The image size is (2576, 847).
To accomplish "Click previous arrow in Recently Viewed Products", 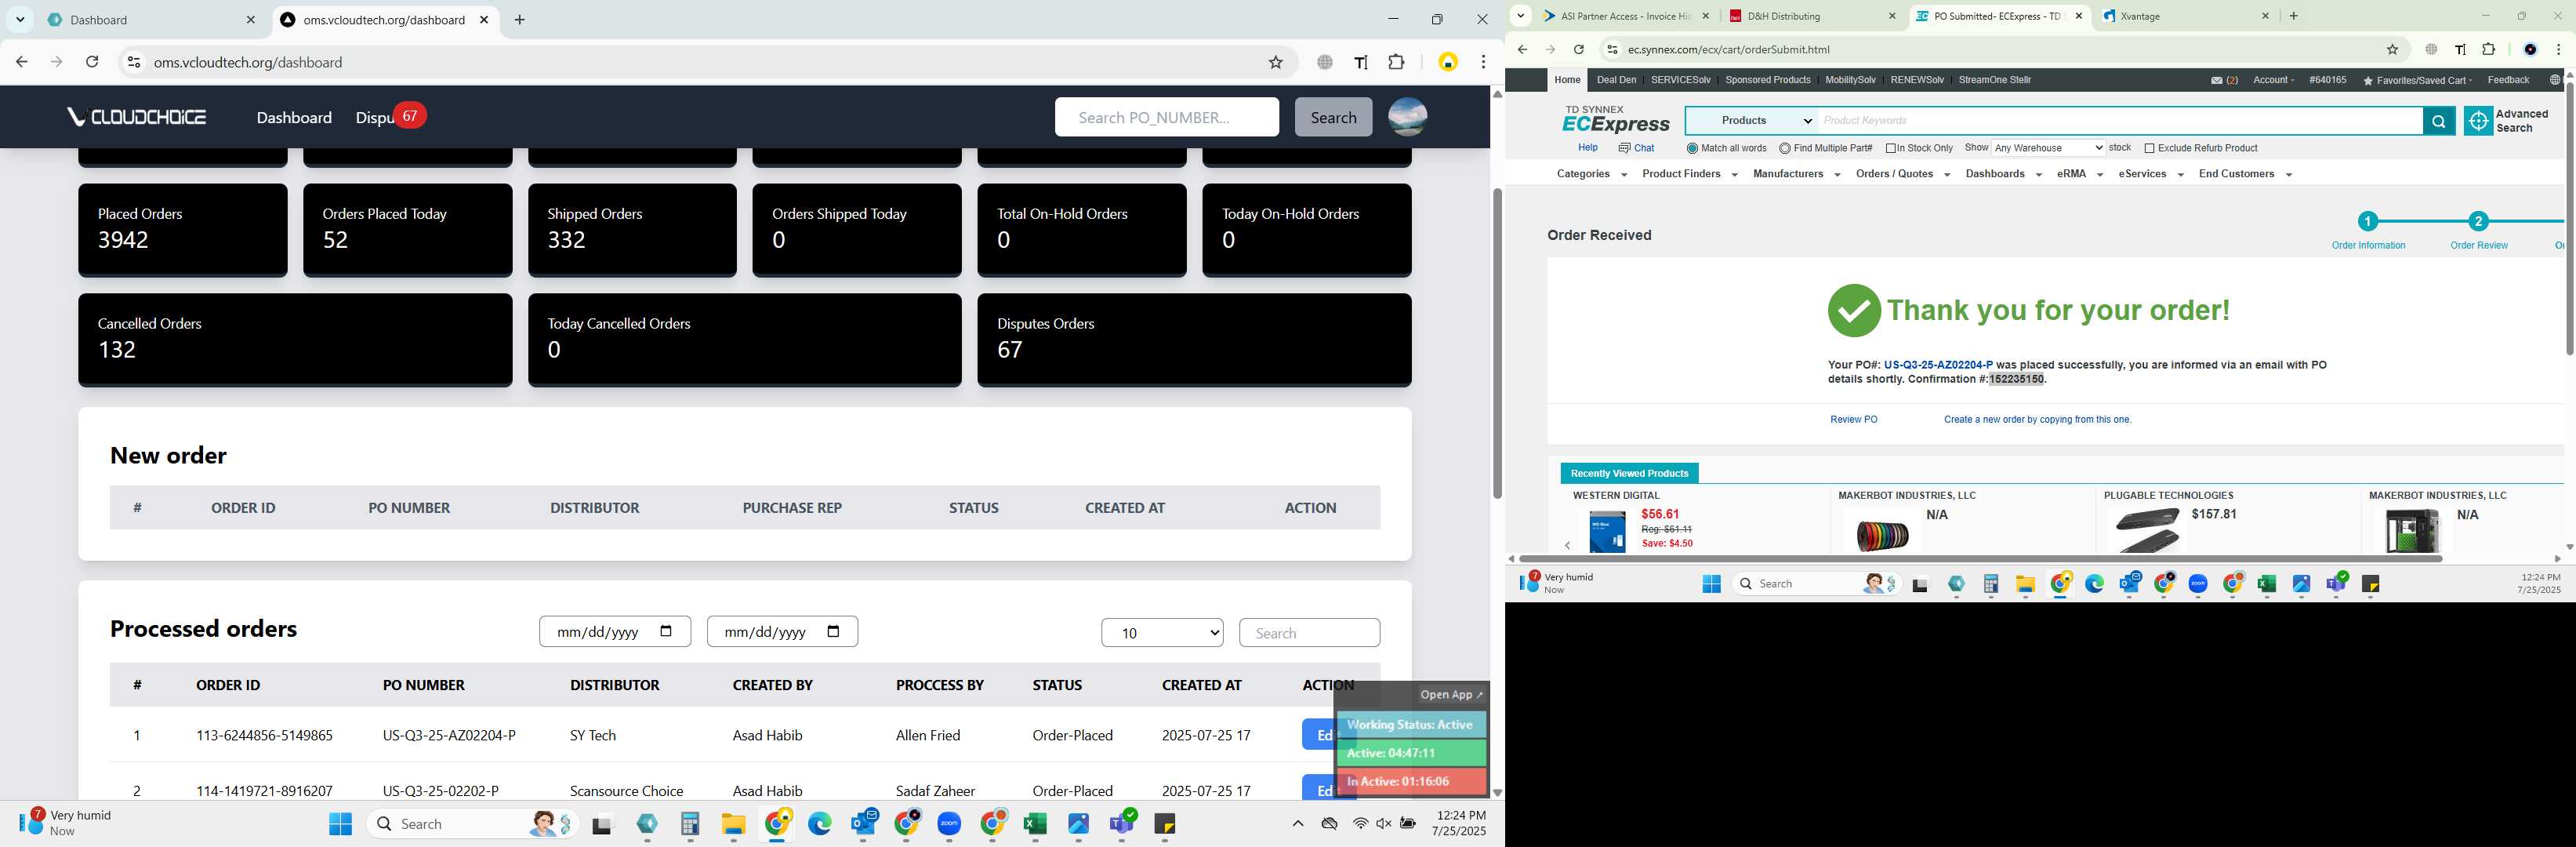I will 1567,545.
